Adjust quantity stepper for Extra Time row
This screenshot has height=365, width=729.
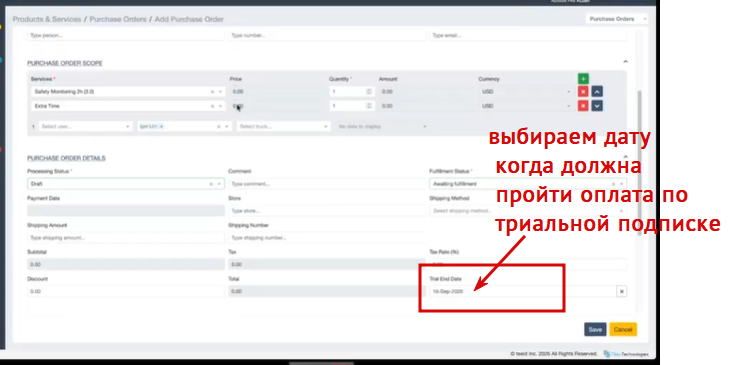coord(369,106)
